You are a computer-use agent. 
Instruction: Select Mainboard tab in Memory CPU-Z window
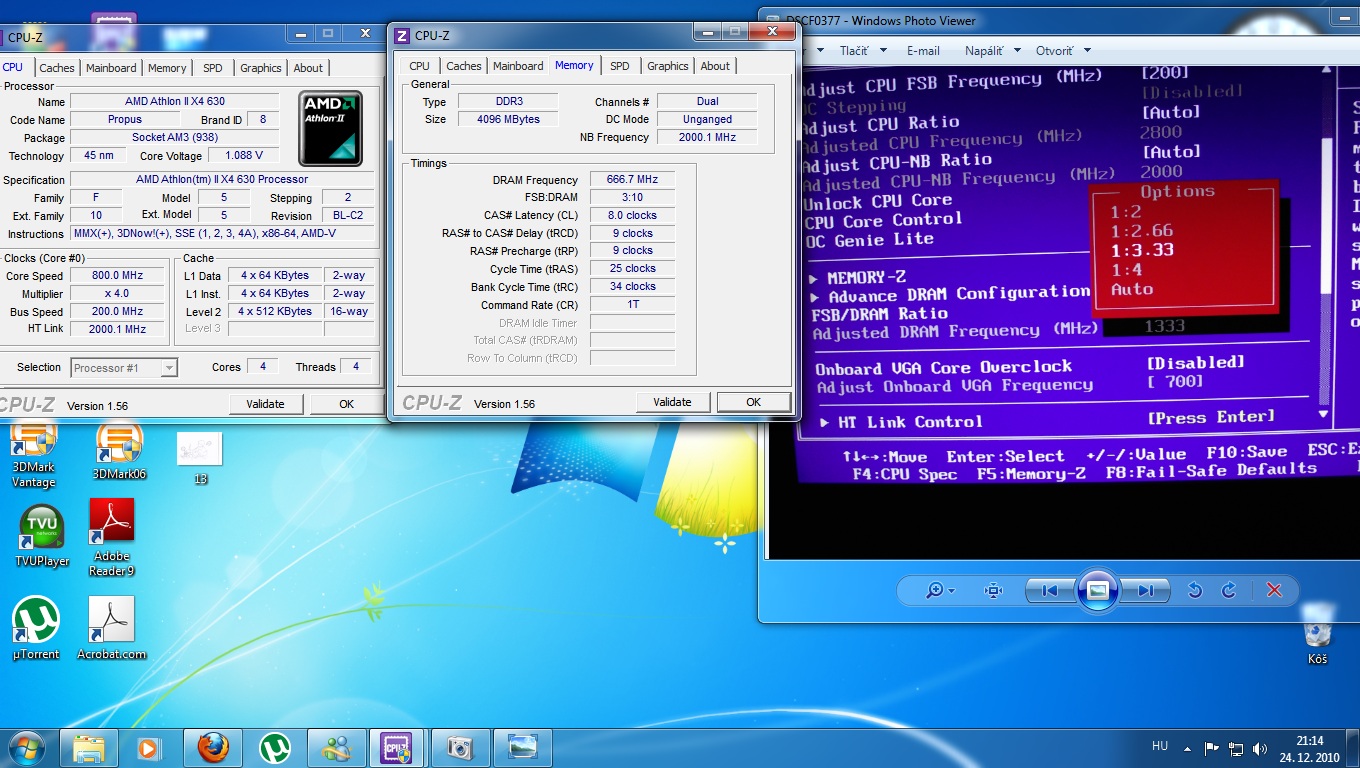[518, 66]
